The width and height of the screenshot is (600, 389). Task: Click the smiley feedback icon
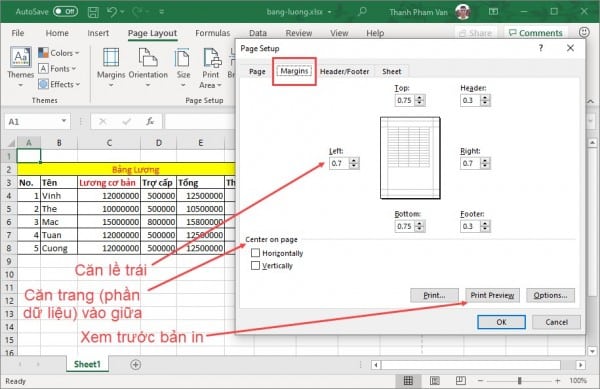point(584,33)
